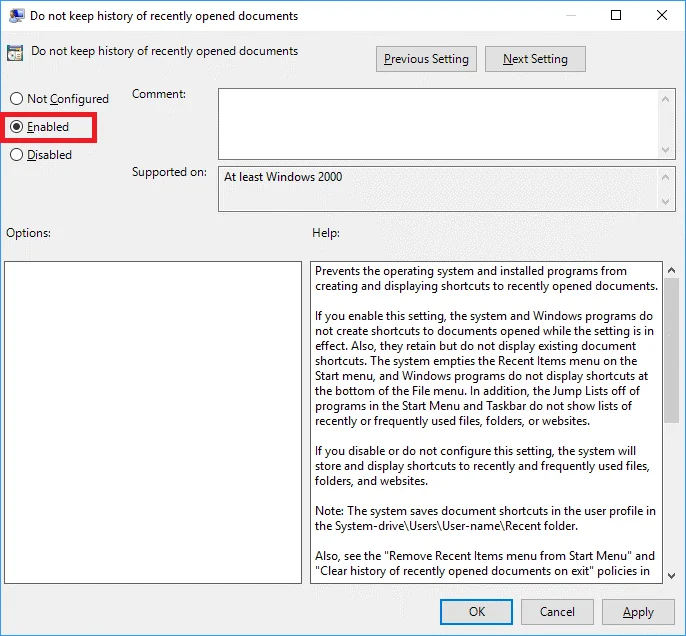This screenshot has width=686, height=636.
Task: Maximize the policy dialog window
Action: (616, 16)
